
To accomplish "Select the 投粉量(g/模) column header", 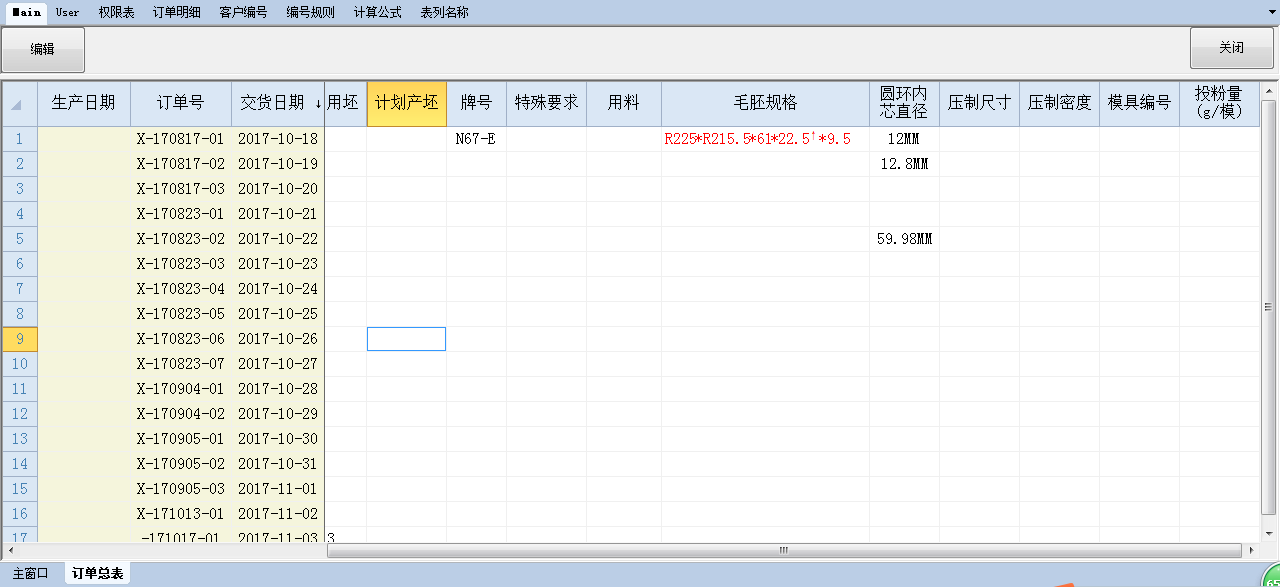I will click(x=1219, y=104).
